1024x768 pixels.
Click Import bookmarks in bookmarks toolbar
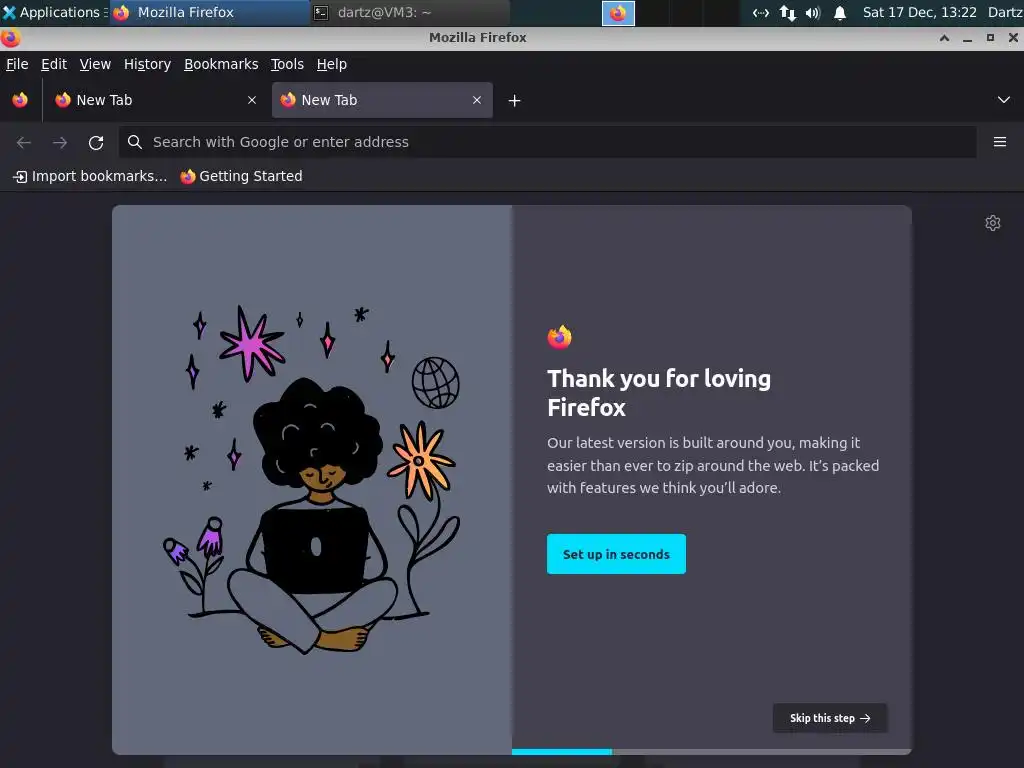(x=90, y=176)
